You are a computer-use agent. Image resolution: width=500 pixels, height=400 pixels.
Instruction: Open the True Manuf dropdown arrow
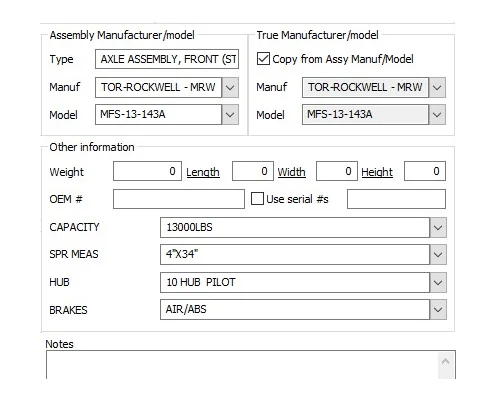(x=437, y=88)
